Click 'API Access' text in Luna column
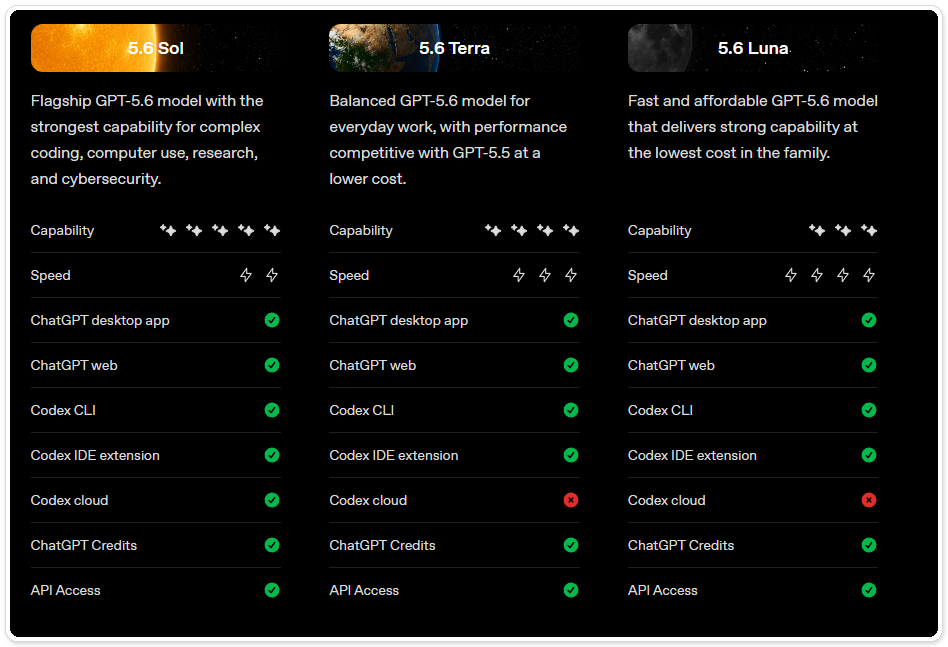This screenshot has height=647, width=948. tap(663, 590)
